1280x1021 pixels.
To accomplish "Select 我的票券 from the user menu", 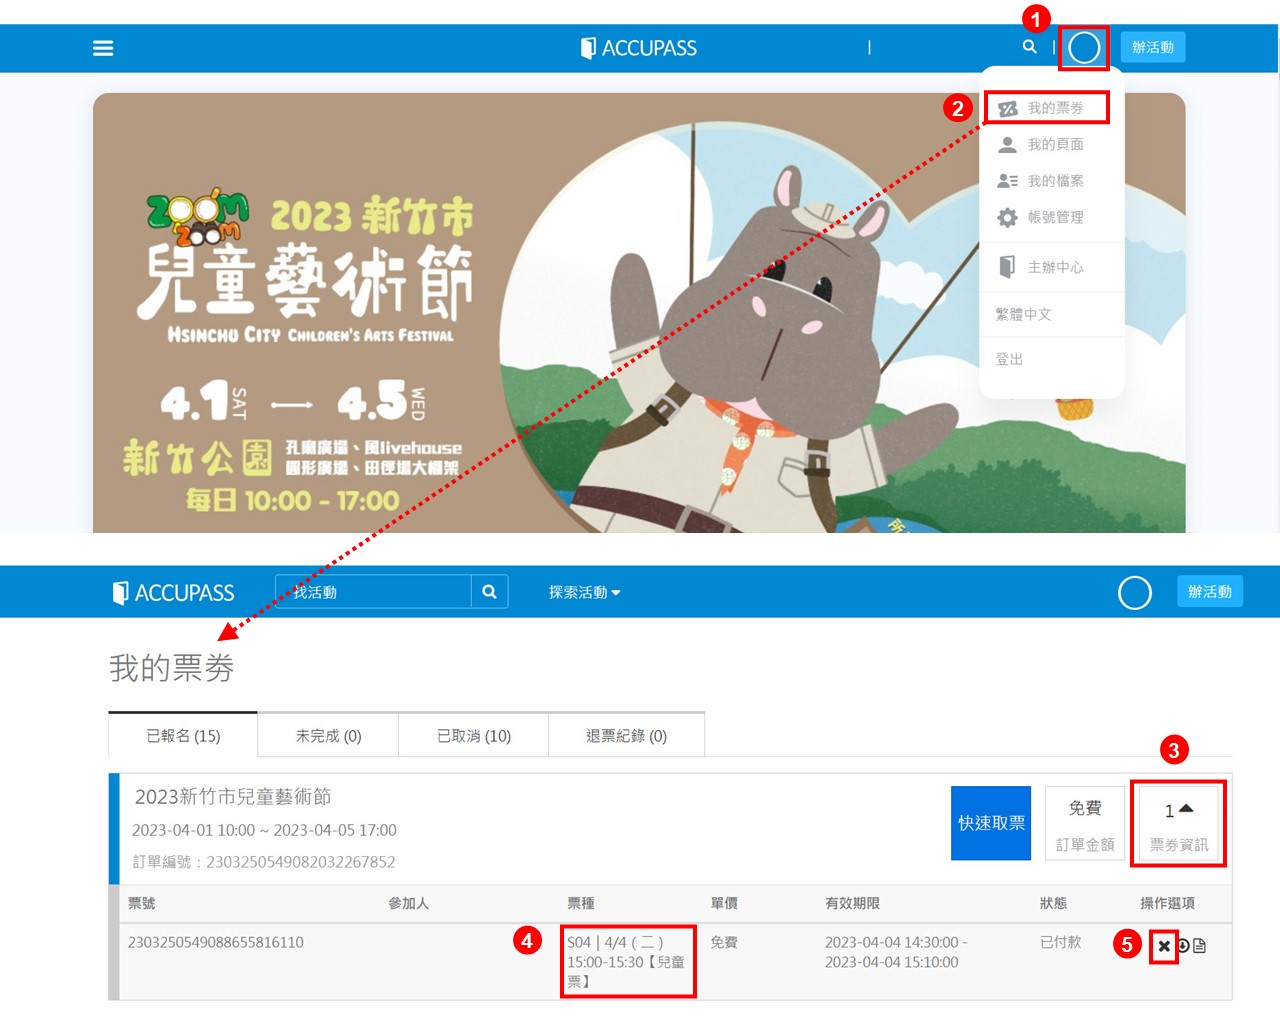I will pos(1046,108).
